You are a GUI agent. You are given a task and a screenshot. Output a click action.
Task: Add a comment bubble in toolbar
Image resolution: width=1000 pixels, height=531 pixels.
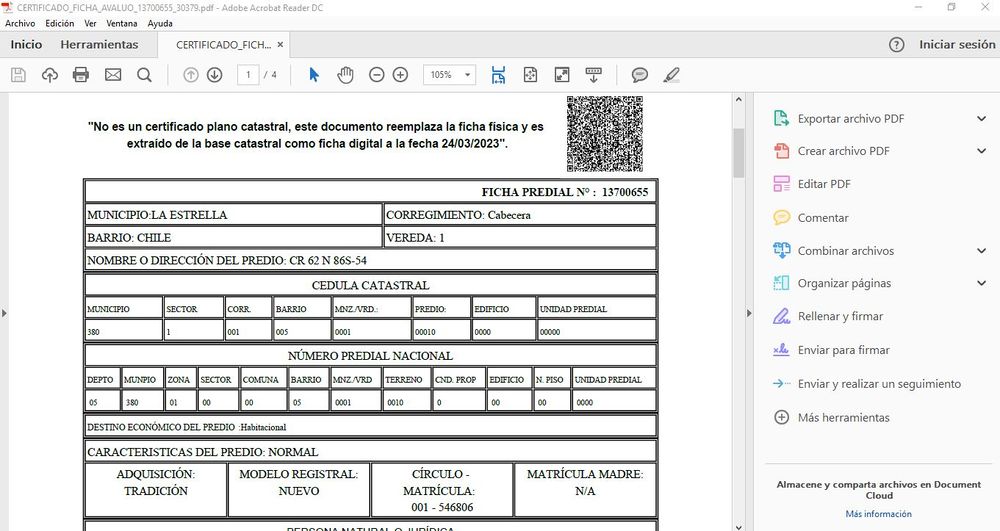(640, 75)
